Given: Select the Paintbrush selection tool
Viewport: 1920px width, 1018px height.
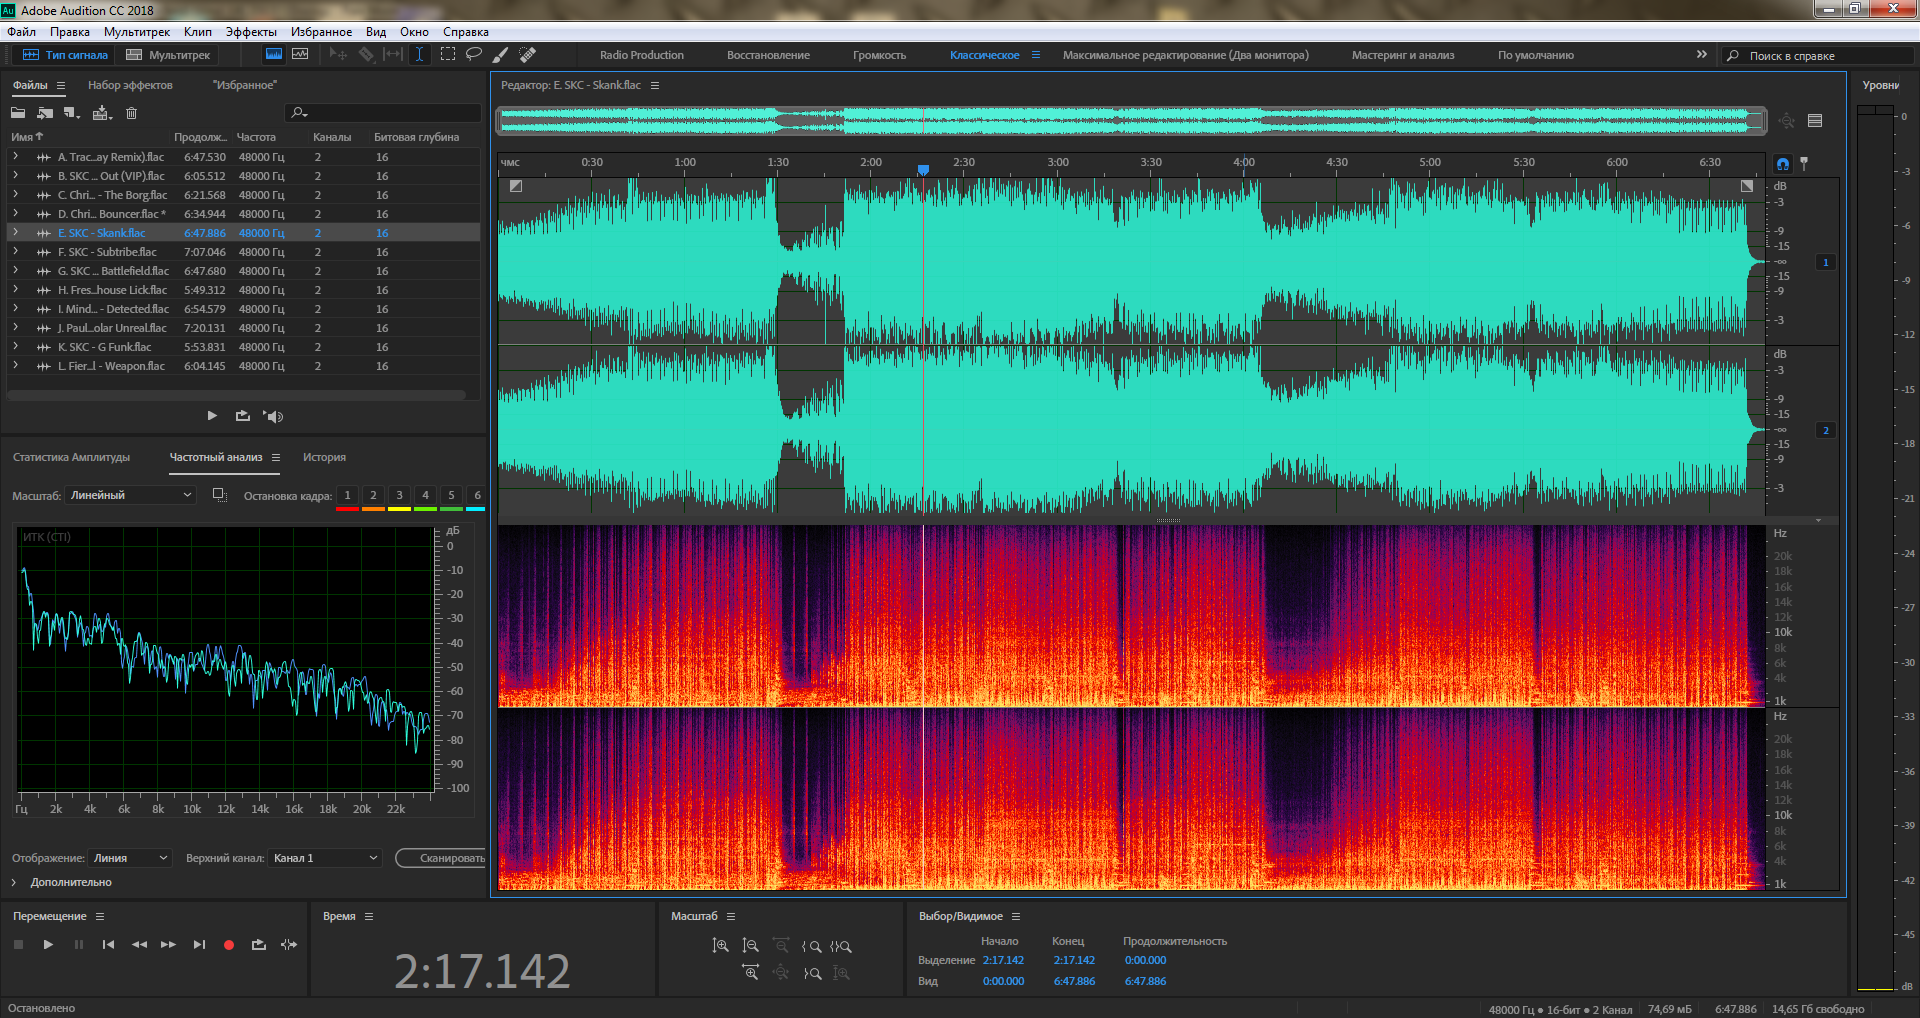Looking at the screenshot, I should tap(501, 55).
